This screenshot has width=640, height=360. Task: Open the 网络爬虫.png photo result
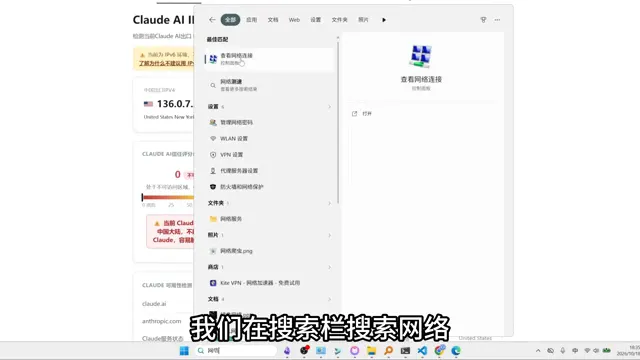point(269,251)
